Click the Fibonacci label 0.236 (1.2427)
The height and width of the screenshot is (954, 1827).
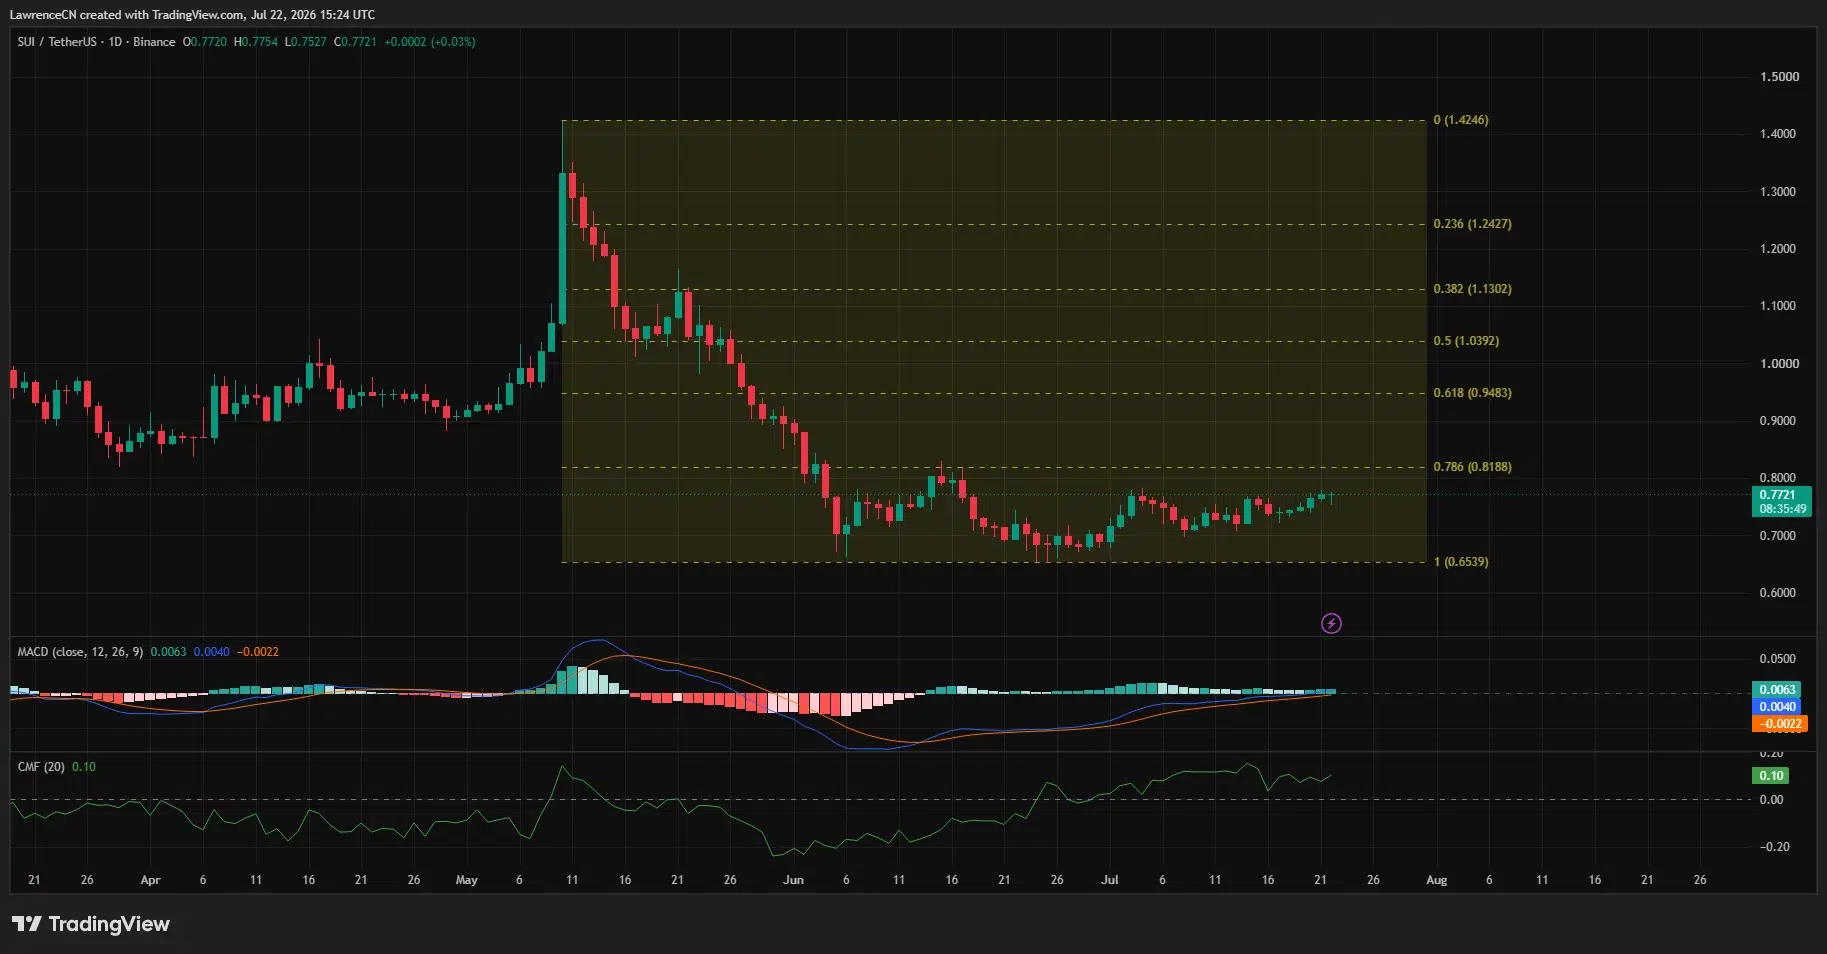[1472, 224]
